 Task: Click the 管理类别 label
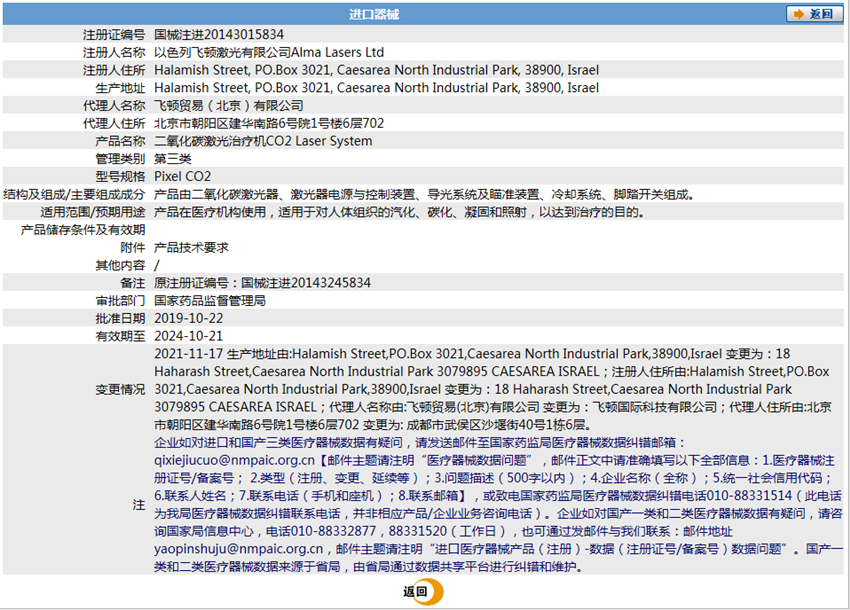point(120,159)
